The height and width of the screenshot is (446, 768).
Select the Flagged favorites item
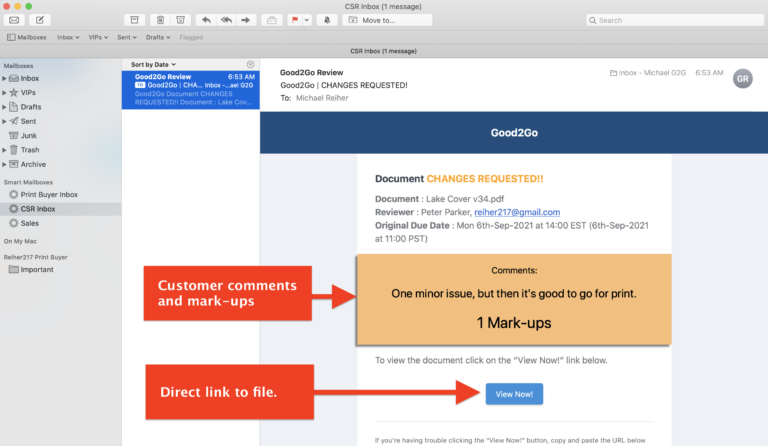(x=191, y=37)
